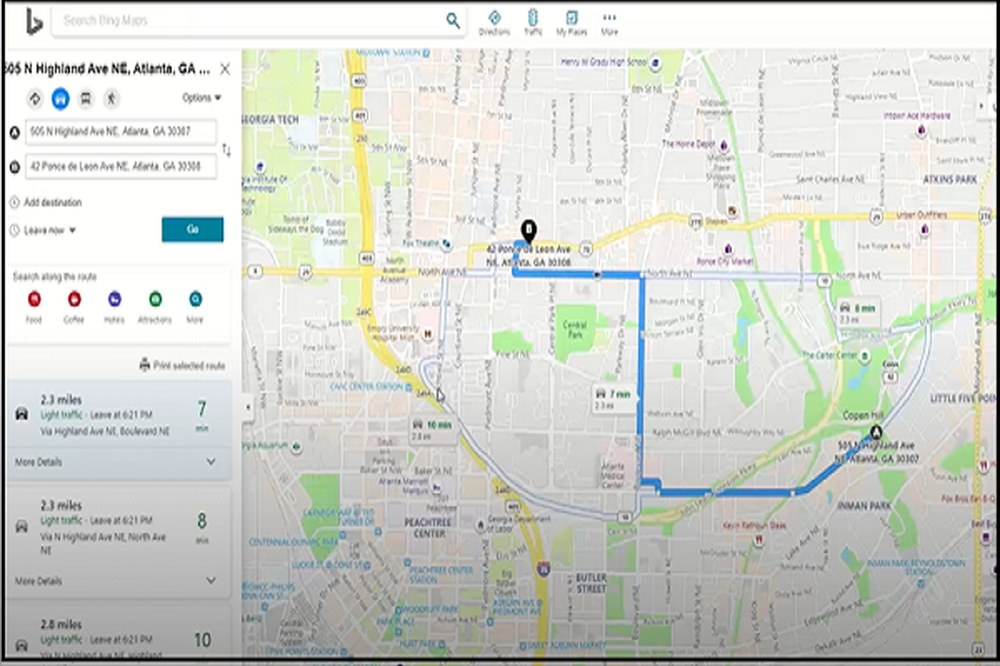This screenshot has height=666, width=1000.
Task: Choose the walking directions mode
Action: pos(112,98)
